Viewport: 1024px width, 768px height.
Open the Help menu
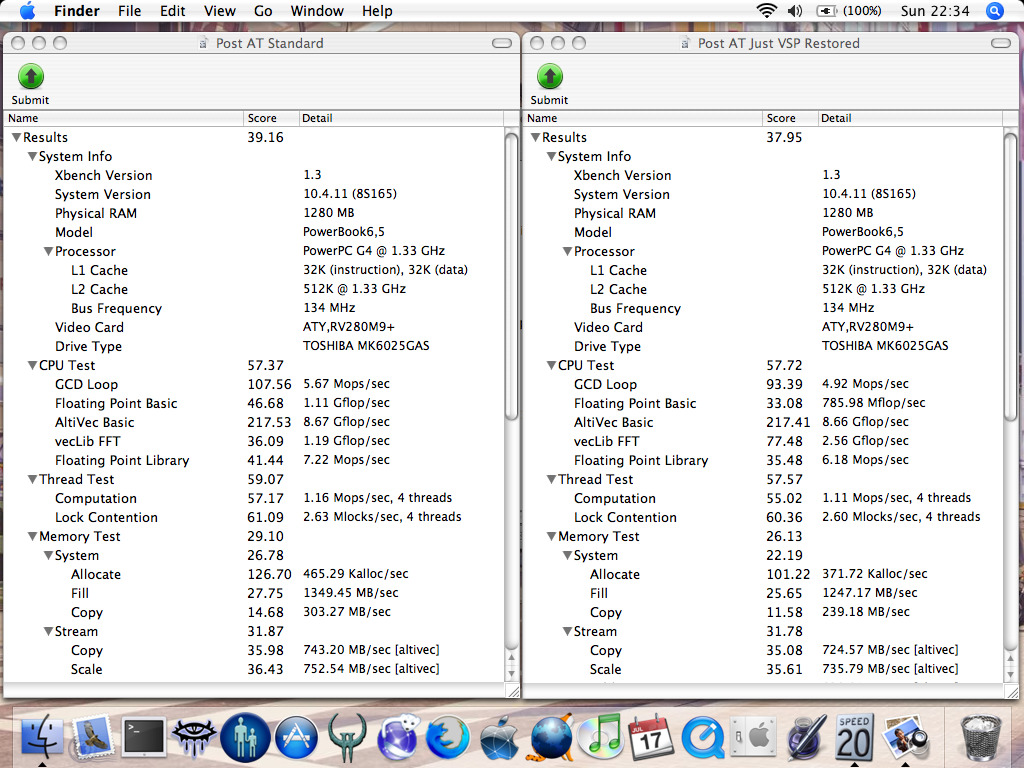[377, 11]
